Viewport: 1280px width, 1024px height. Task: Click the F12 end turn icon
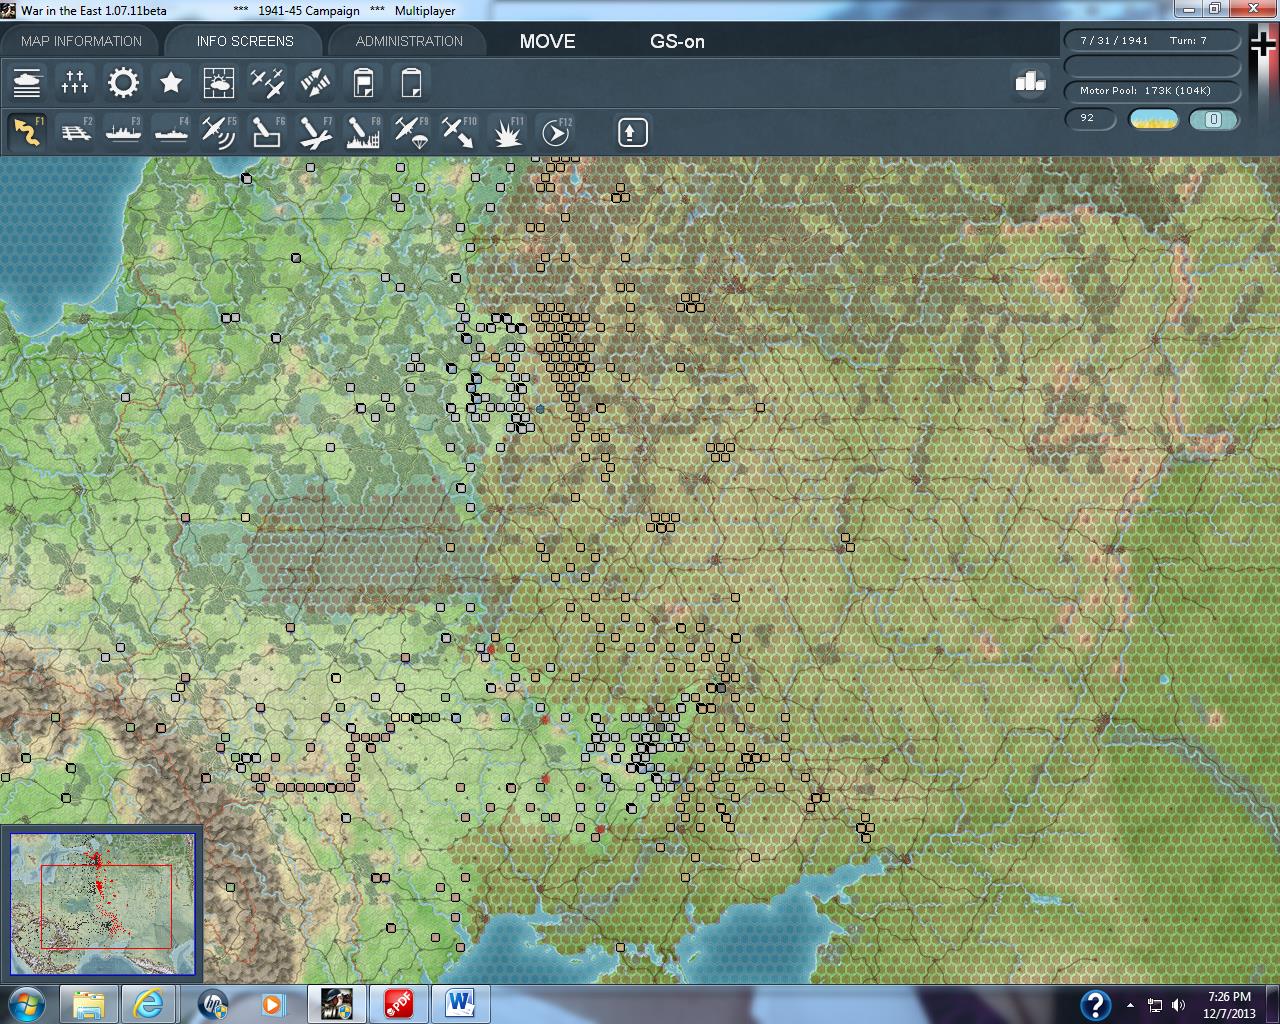[555, 132]
